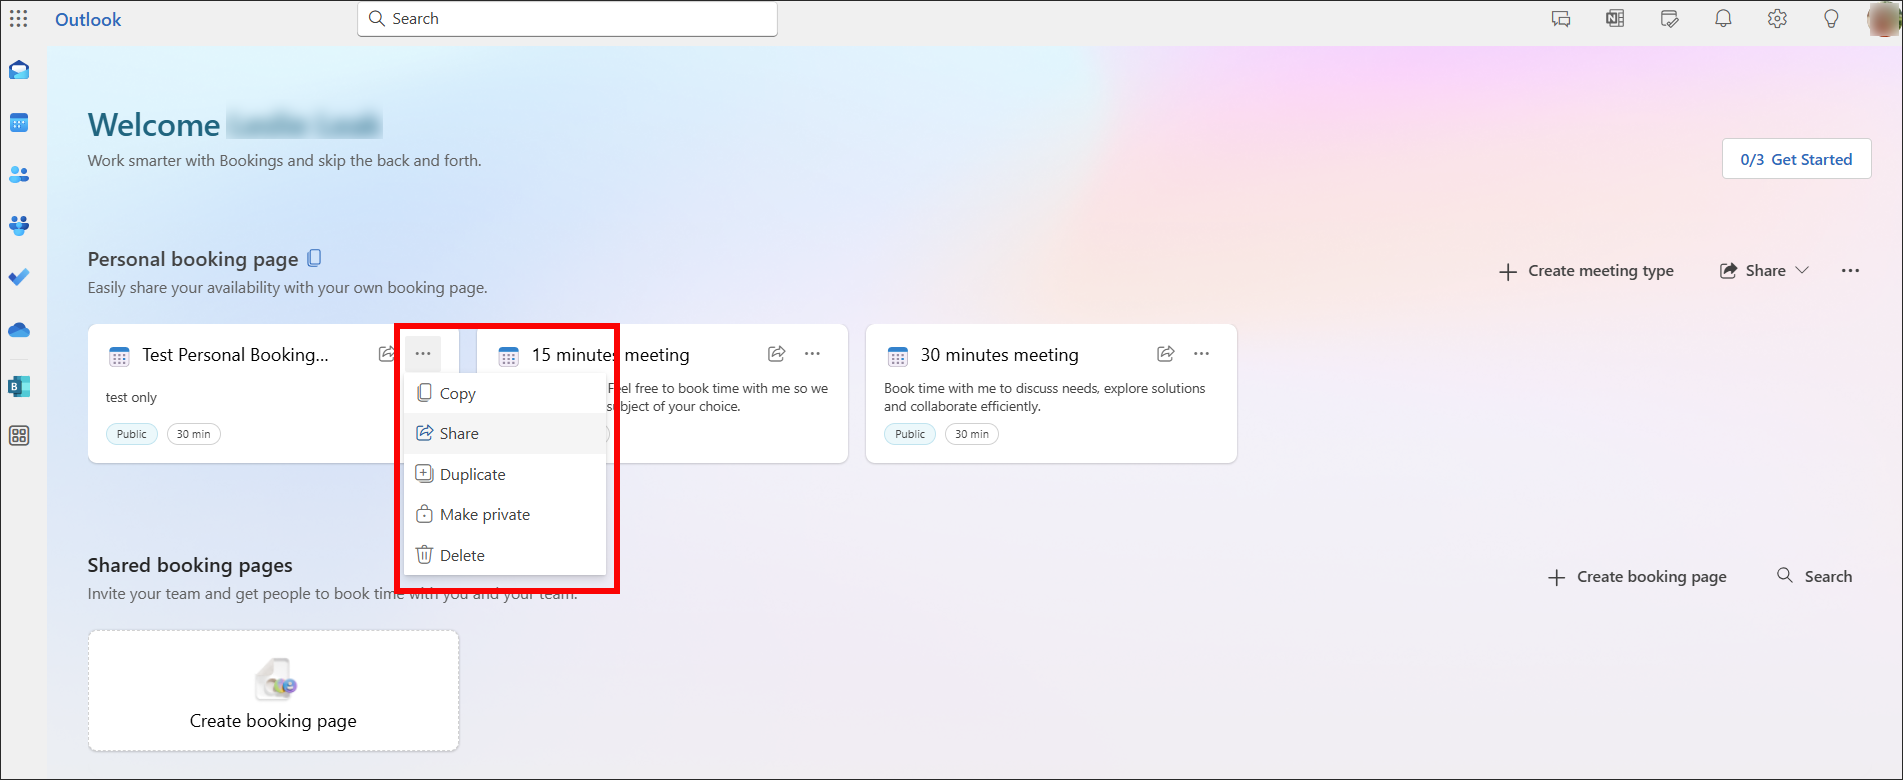Click the Bookings app icon in sidebar
Viewport: 1903px width, 780px height.
(19, 386)
